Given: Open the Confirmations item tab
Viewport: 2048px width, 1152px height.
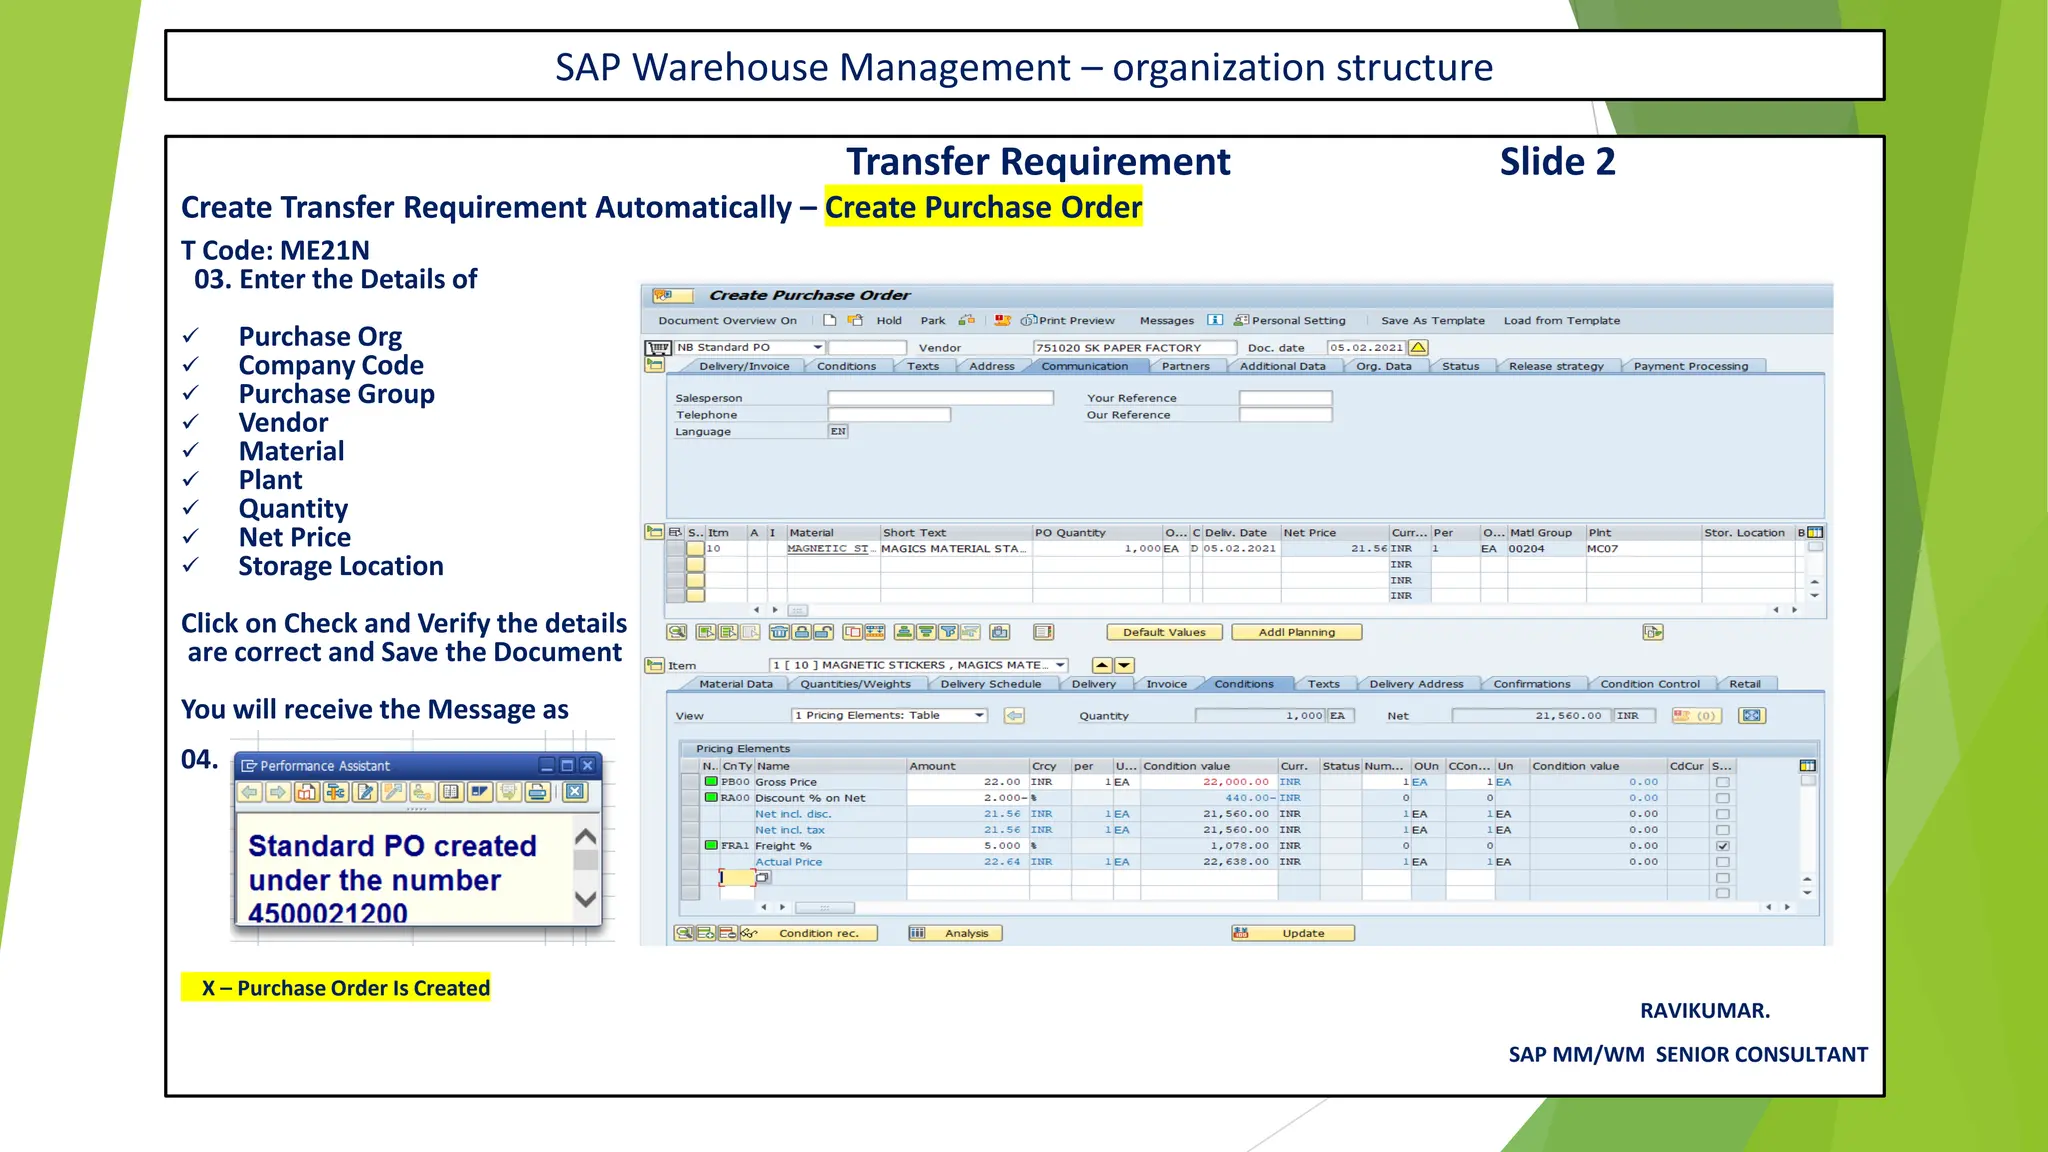Looking at the screenshot, I should 1531,684.
